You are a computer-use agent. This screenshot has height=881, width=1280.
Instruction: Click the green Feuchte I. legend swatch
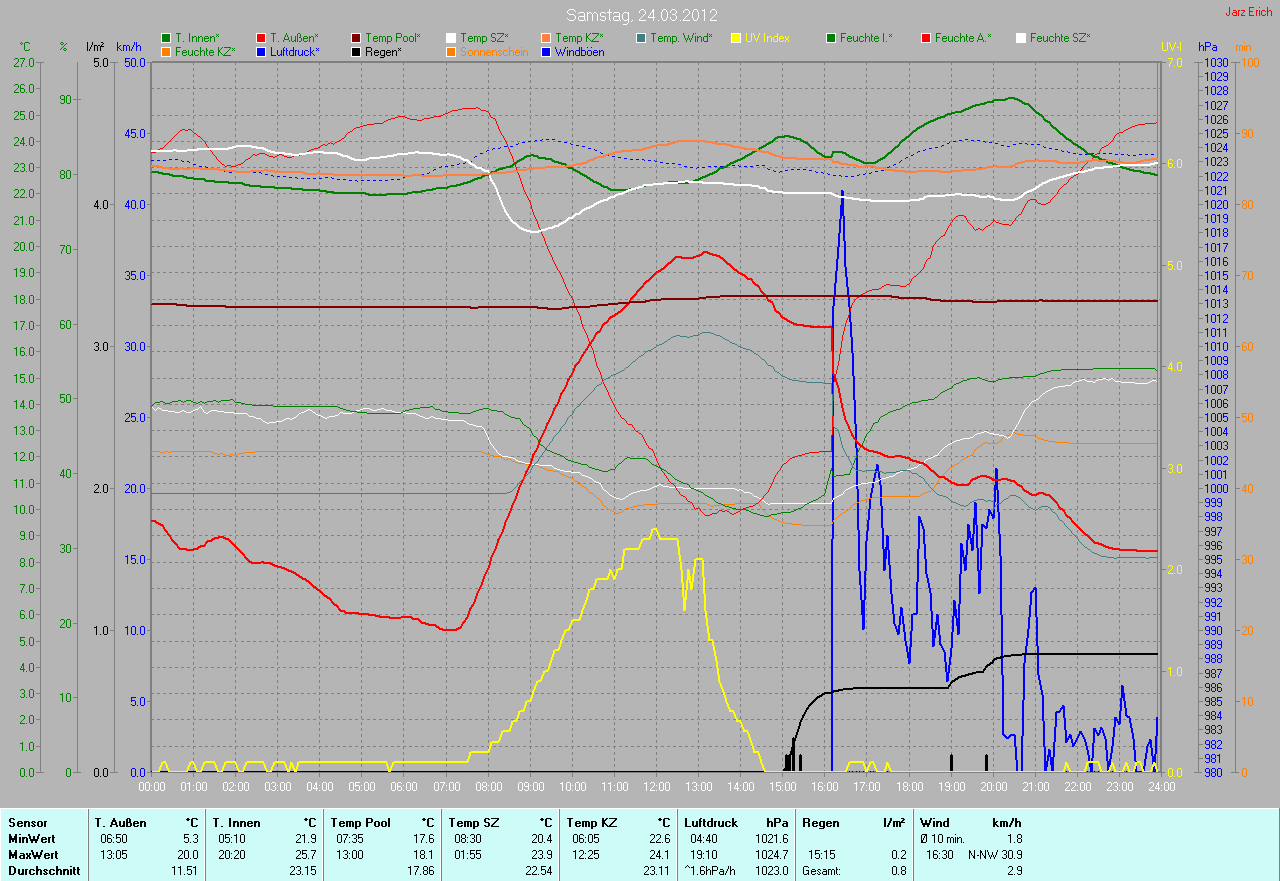[831, 38]
